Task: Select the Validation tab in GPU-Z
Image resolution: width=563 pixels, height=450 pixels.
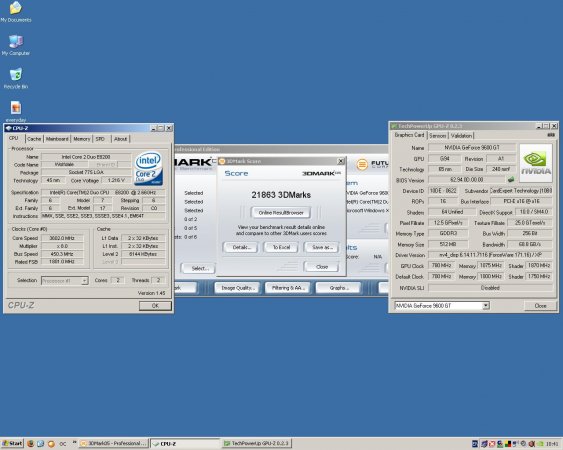Action: [x=461, y=136]
